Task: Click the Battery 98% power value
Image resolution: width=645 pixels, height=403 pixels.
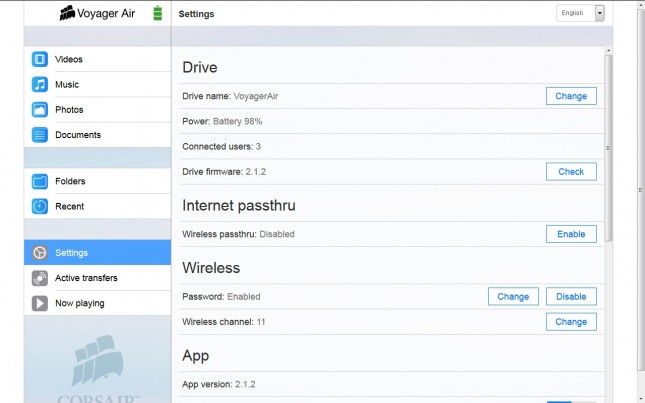Action: [x=237, y=121]
